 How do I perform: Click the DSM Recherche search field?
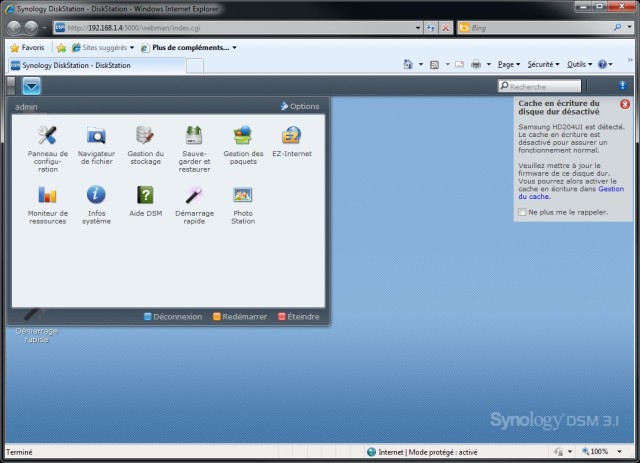click(x=539, y=86)
